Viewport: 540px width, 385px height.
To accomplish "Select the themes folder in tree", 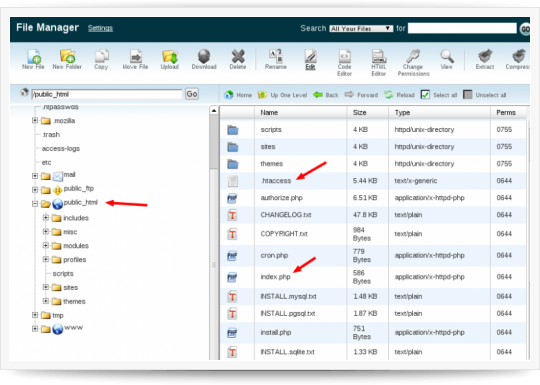I will tap(74, 302).
